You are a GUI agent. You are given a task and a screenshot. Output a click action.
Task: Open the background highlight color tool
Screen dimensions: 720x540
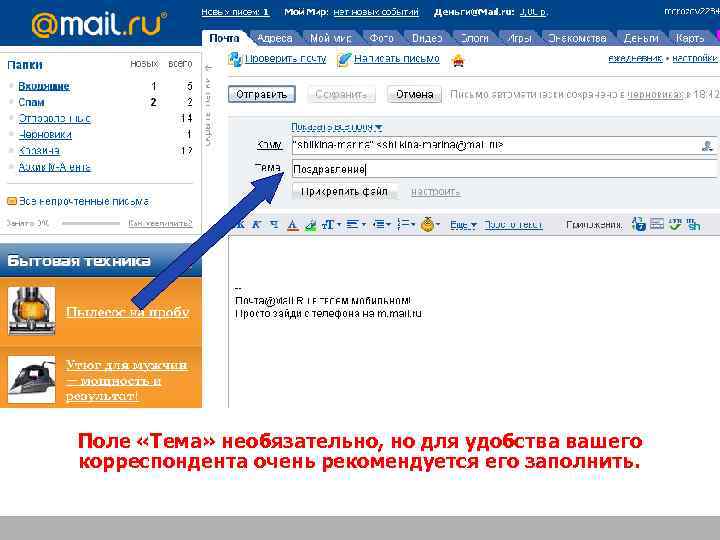tap(310, 225)
